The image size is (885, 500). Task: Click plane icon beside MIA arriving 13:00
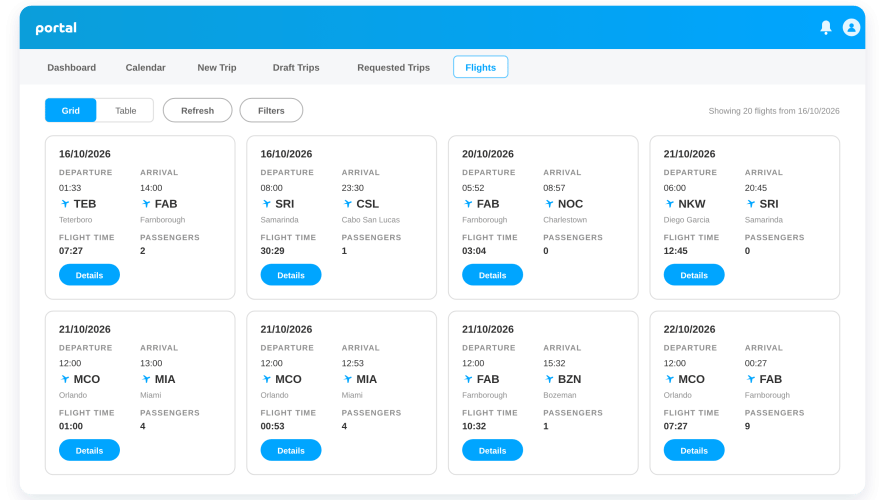coord(146,379)
